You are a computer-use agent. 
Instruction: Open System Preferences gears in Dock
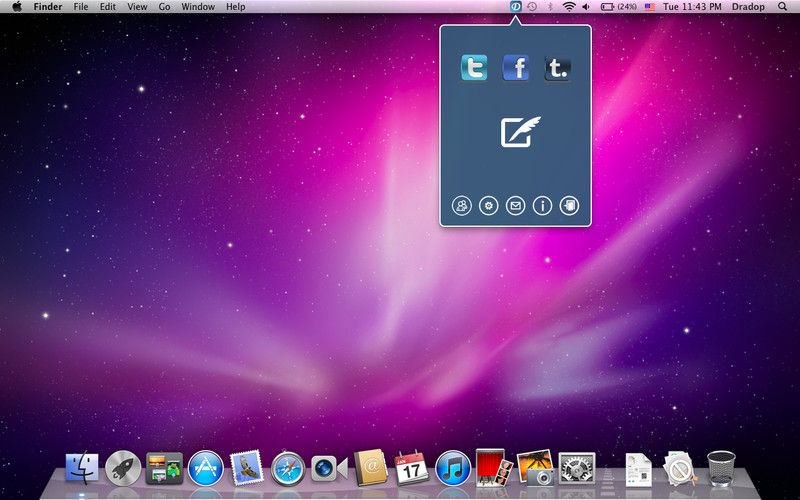tap(577, 467)
